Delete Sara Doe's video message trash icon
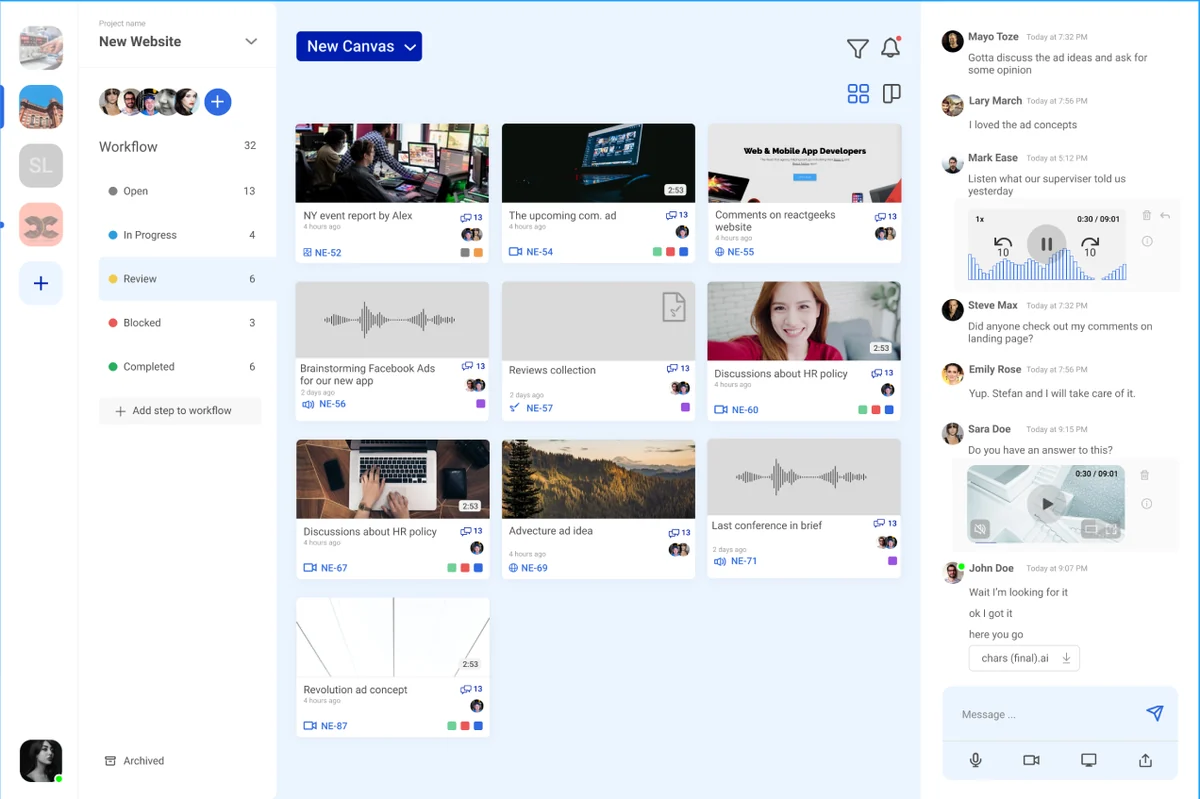 pyautogui.click(x=1145, y=476)
